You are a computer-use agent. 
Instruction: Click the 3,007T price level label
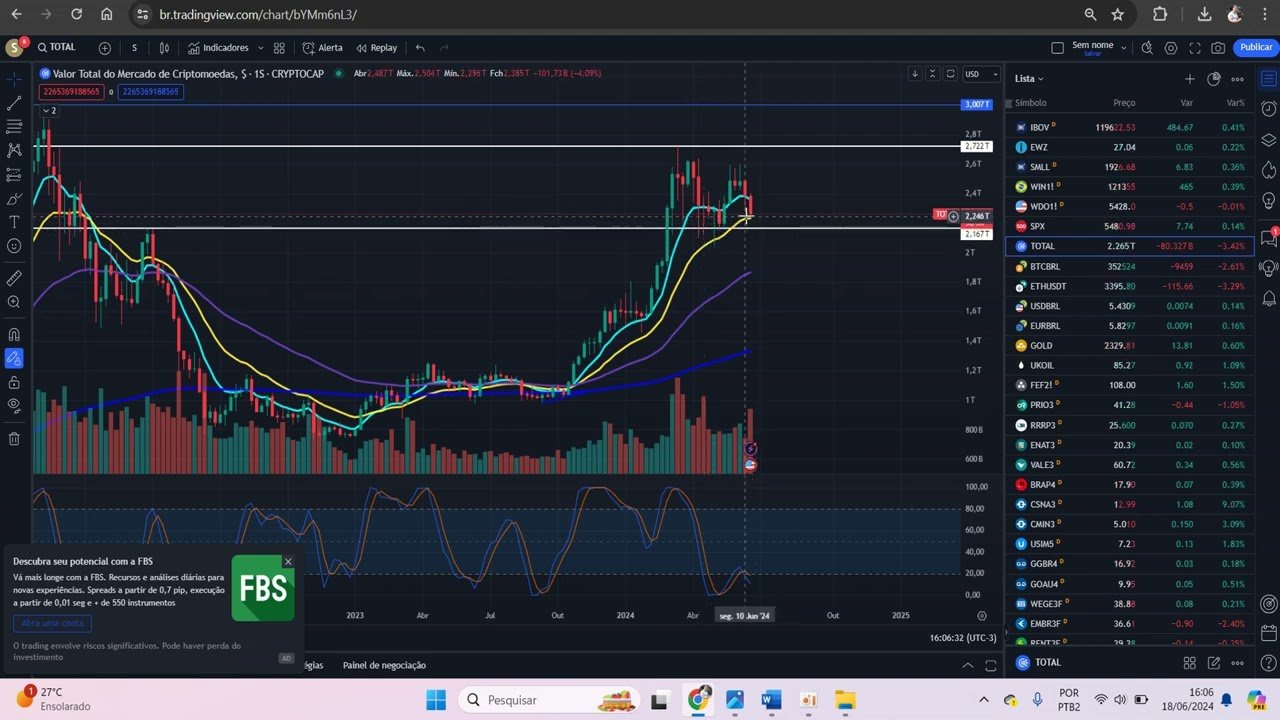pyautogui.click(x=977, y=104)
